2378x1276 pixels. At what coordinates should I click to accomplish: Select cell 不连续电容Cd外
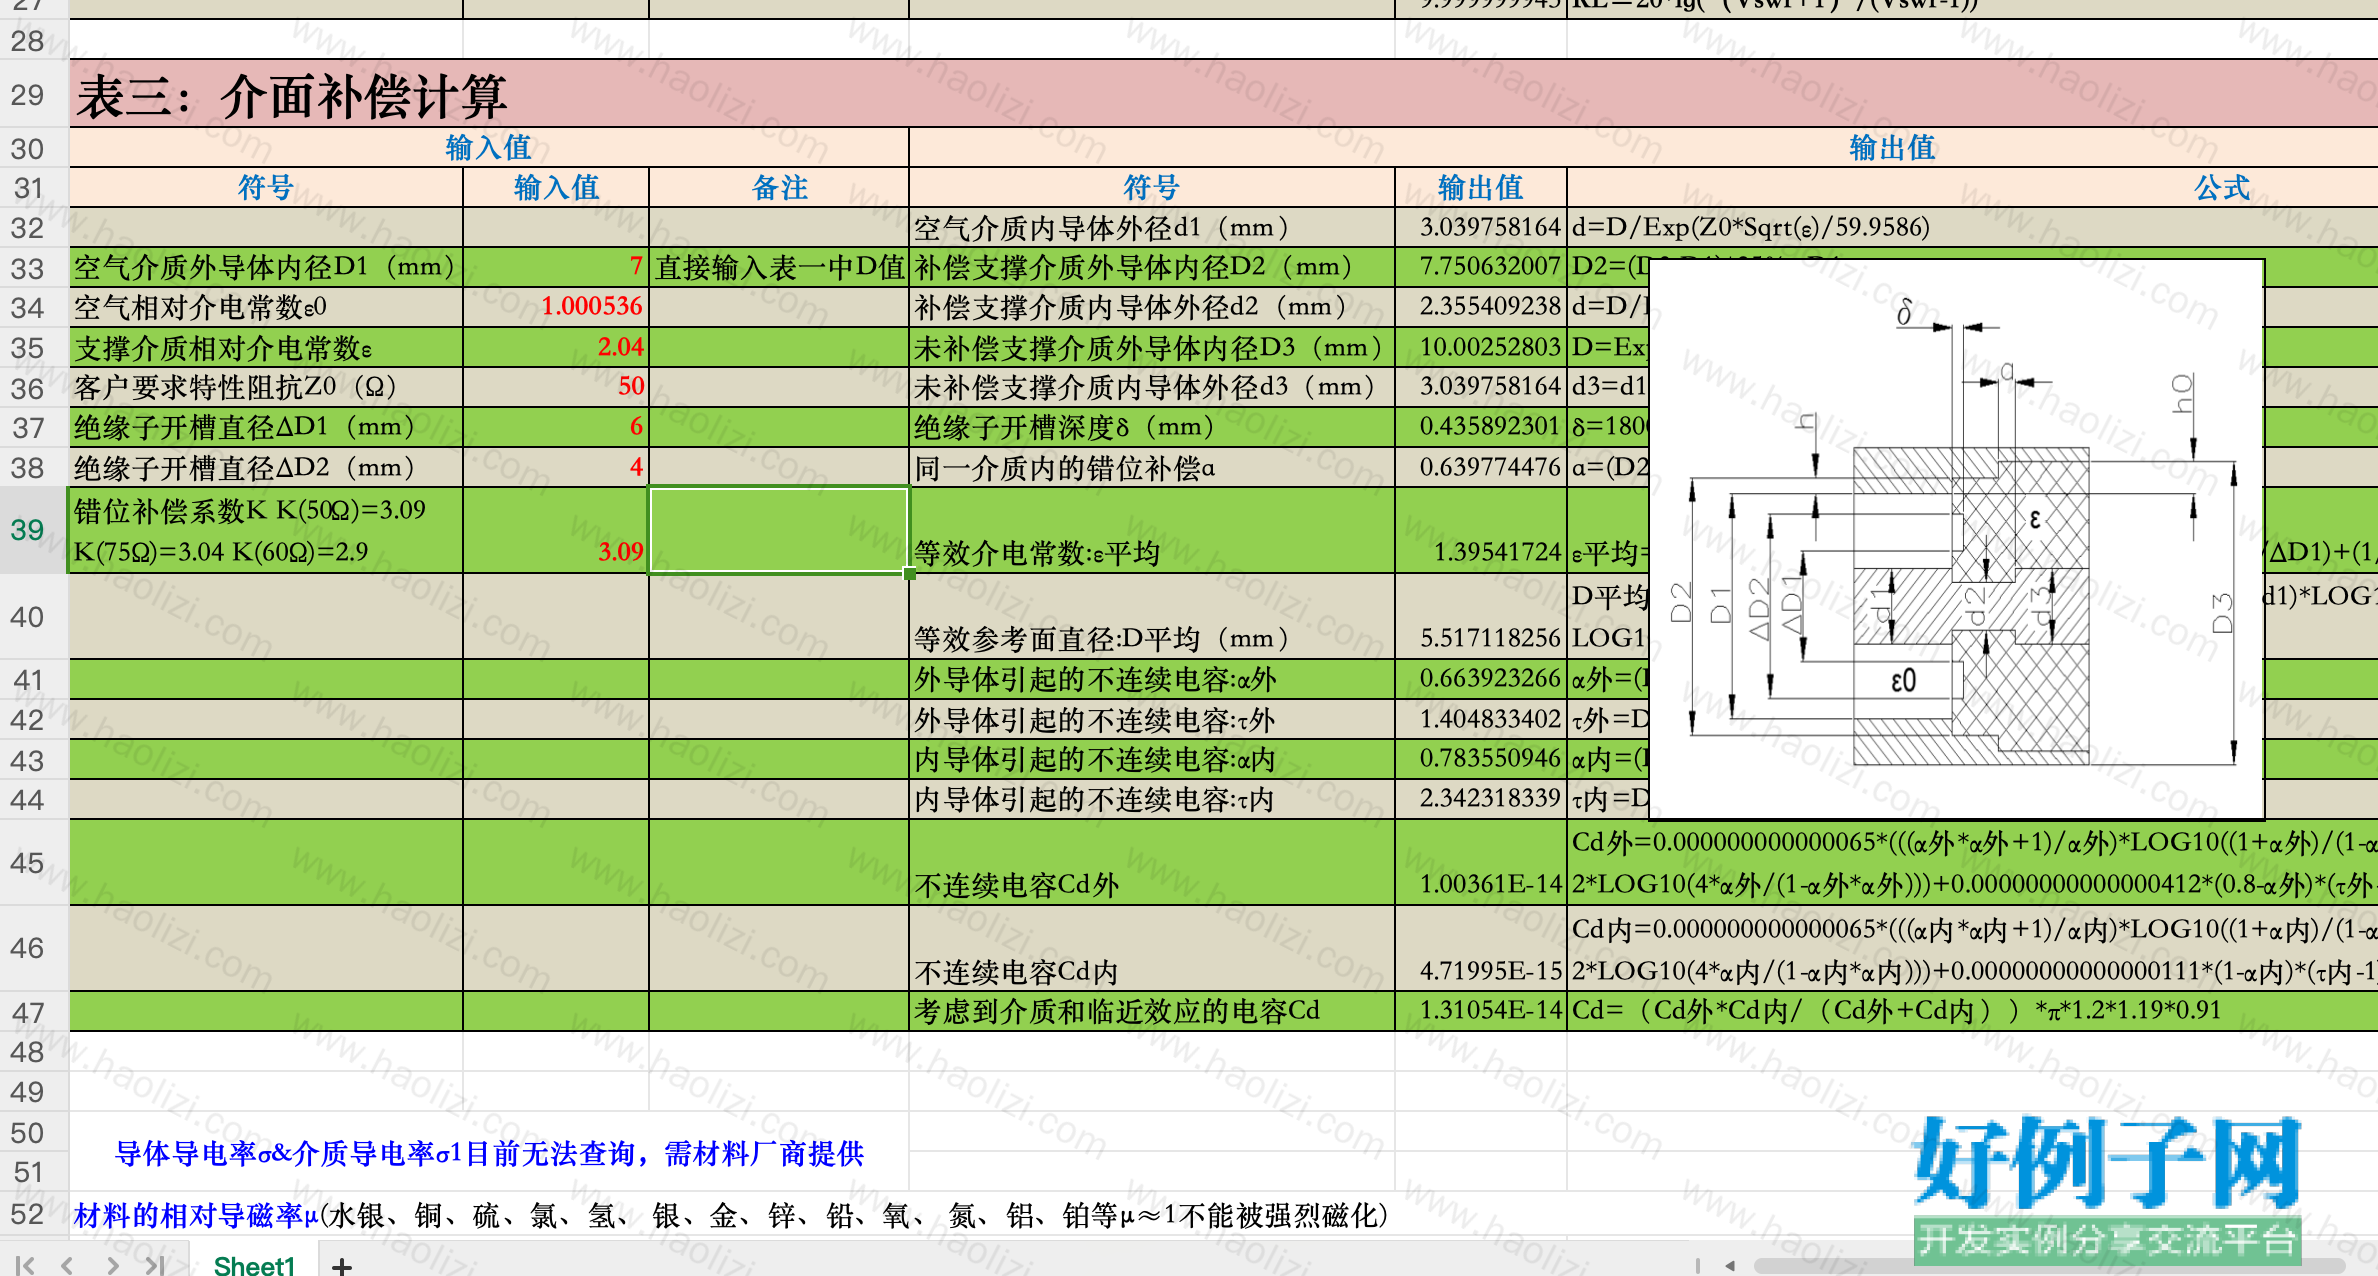[1152, 862]
